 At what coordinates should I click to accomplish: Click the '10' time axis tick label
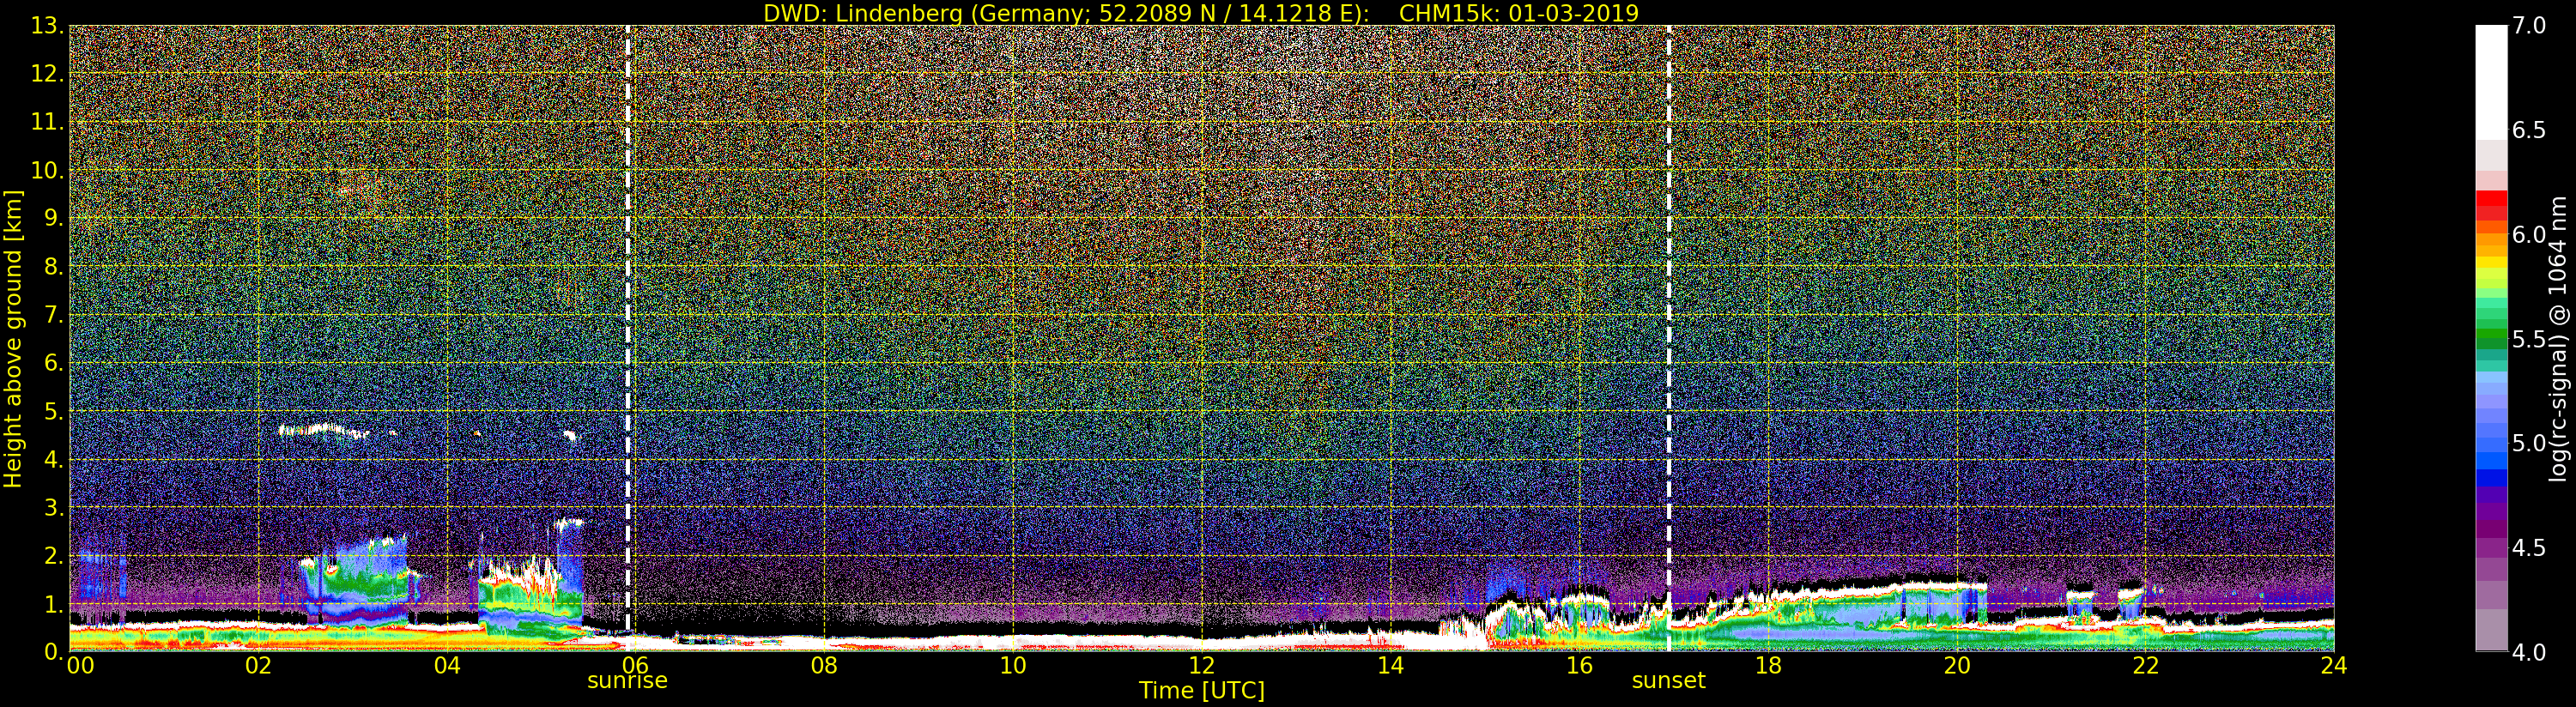tap(1013, 666)
